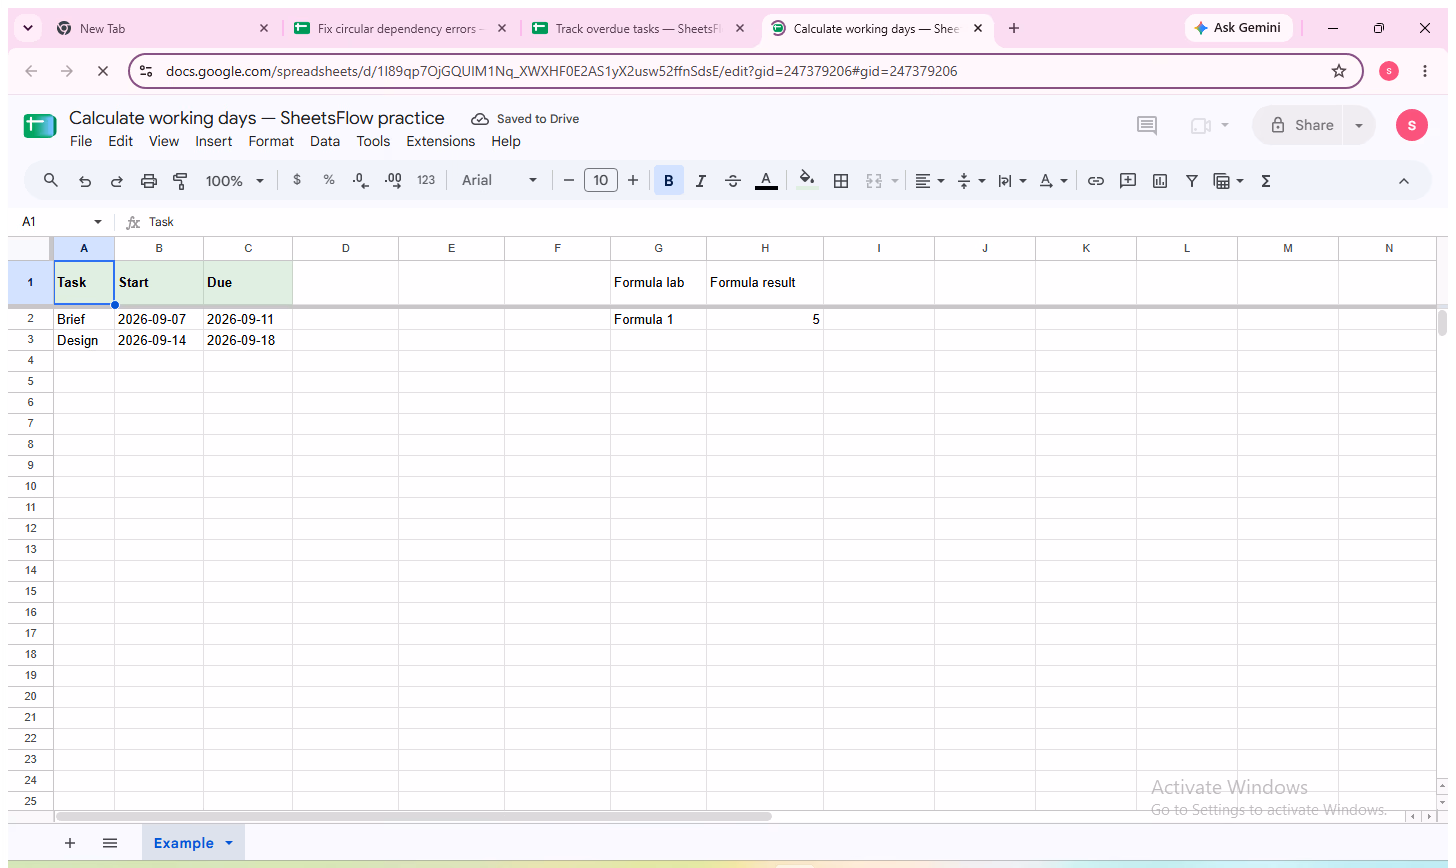Open the comment history icon
Screen dimensions: 1456x868
point(1147,125)
